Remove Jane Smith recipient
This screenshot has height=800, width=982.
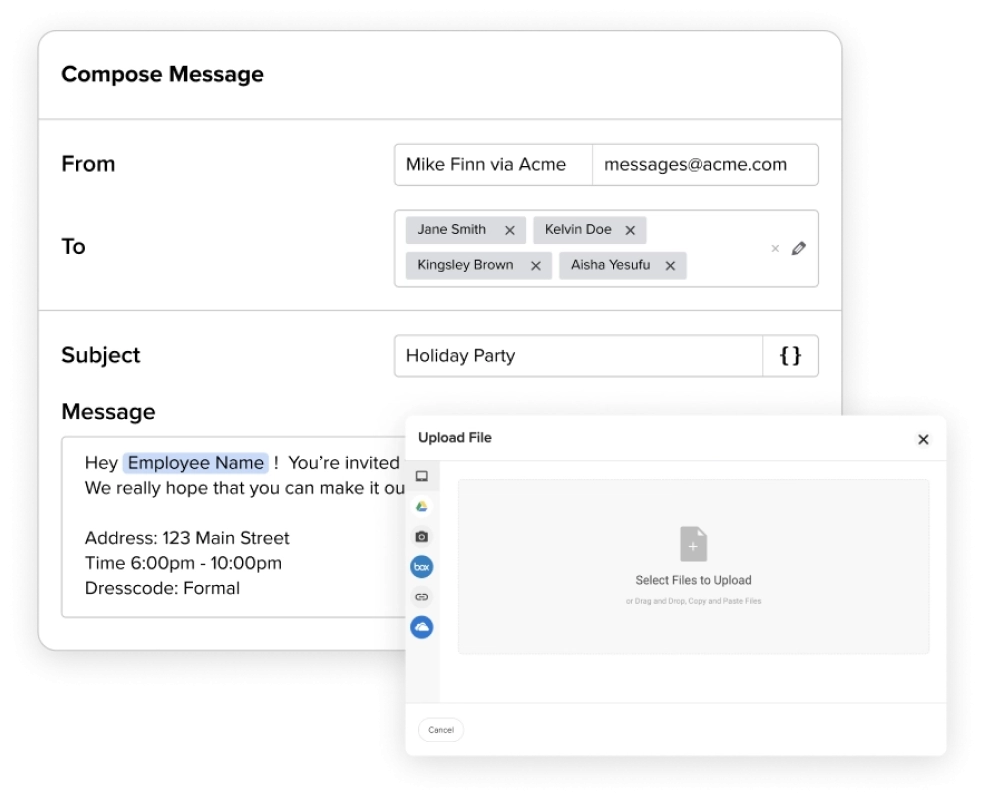click(x=510, y=229)
